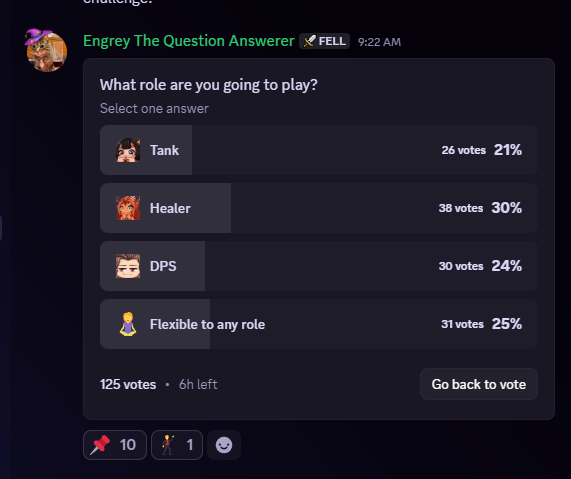Screen dimensions: 571x479
Task: Click the 9:22 AM message timestamp
Action: [x=379, y=42]
